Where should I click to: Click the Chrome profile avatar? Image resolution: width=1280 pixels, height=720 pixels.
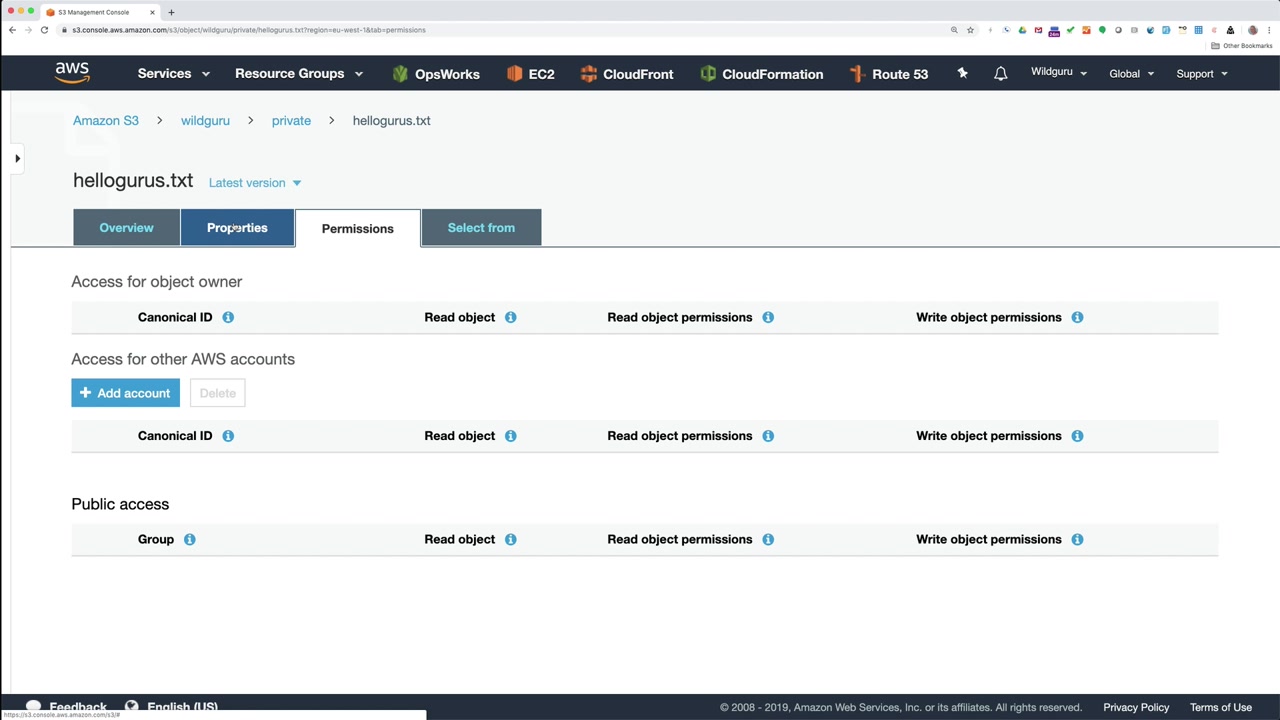pos(1252,30)
